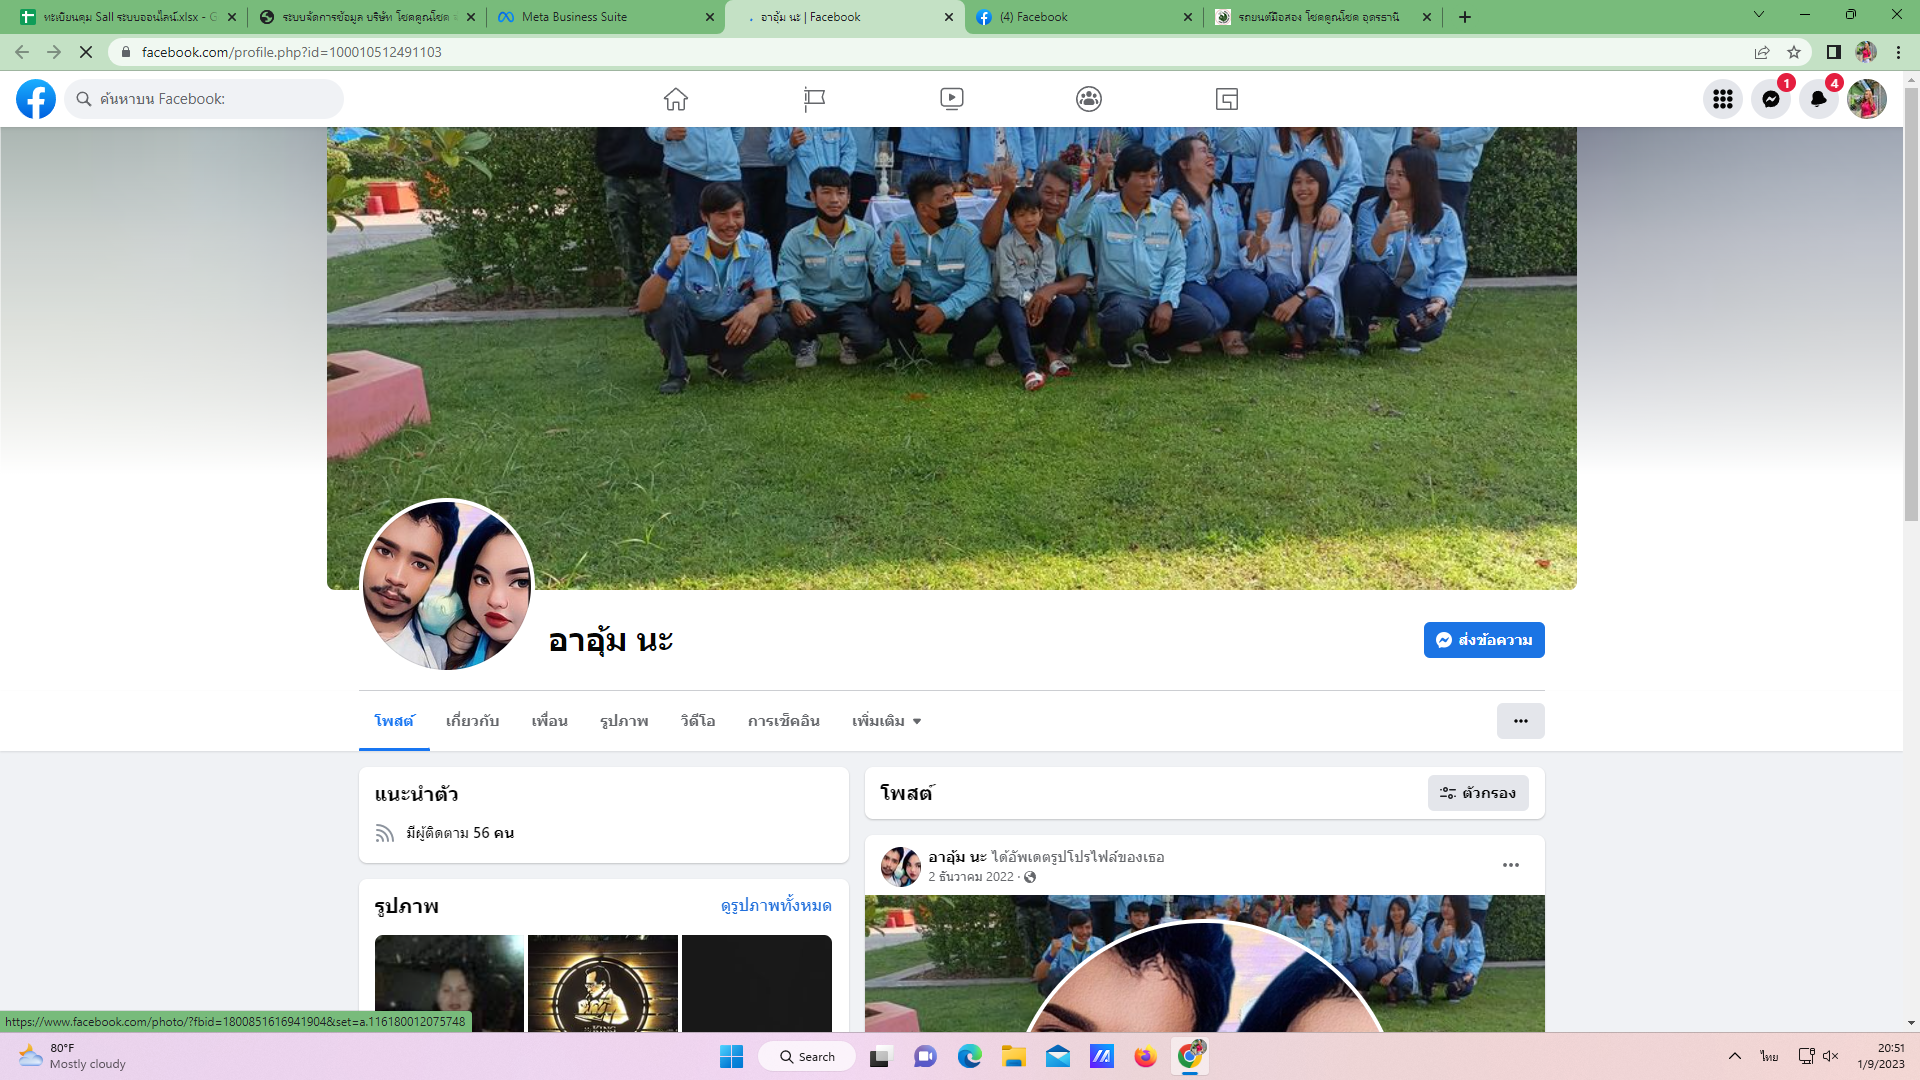
Task: Switch to the เกี่ยวกับ profile tab
Action: point(472,721)
